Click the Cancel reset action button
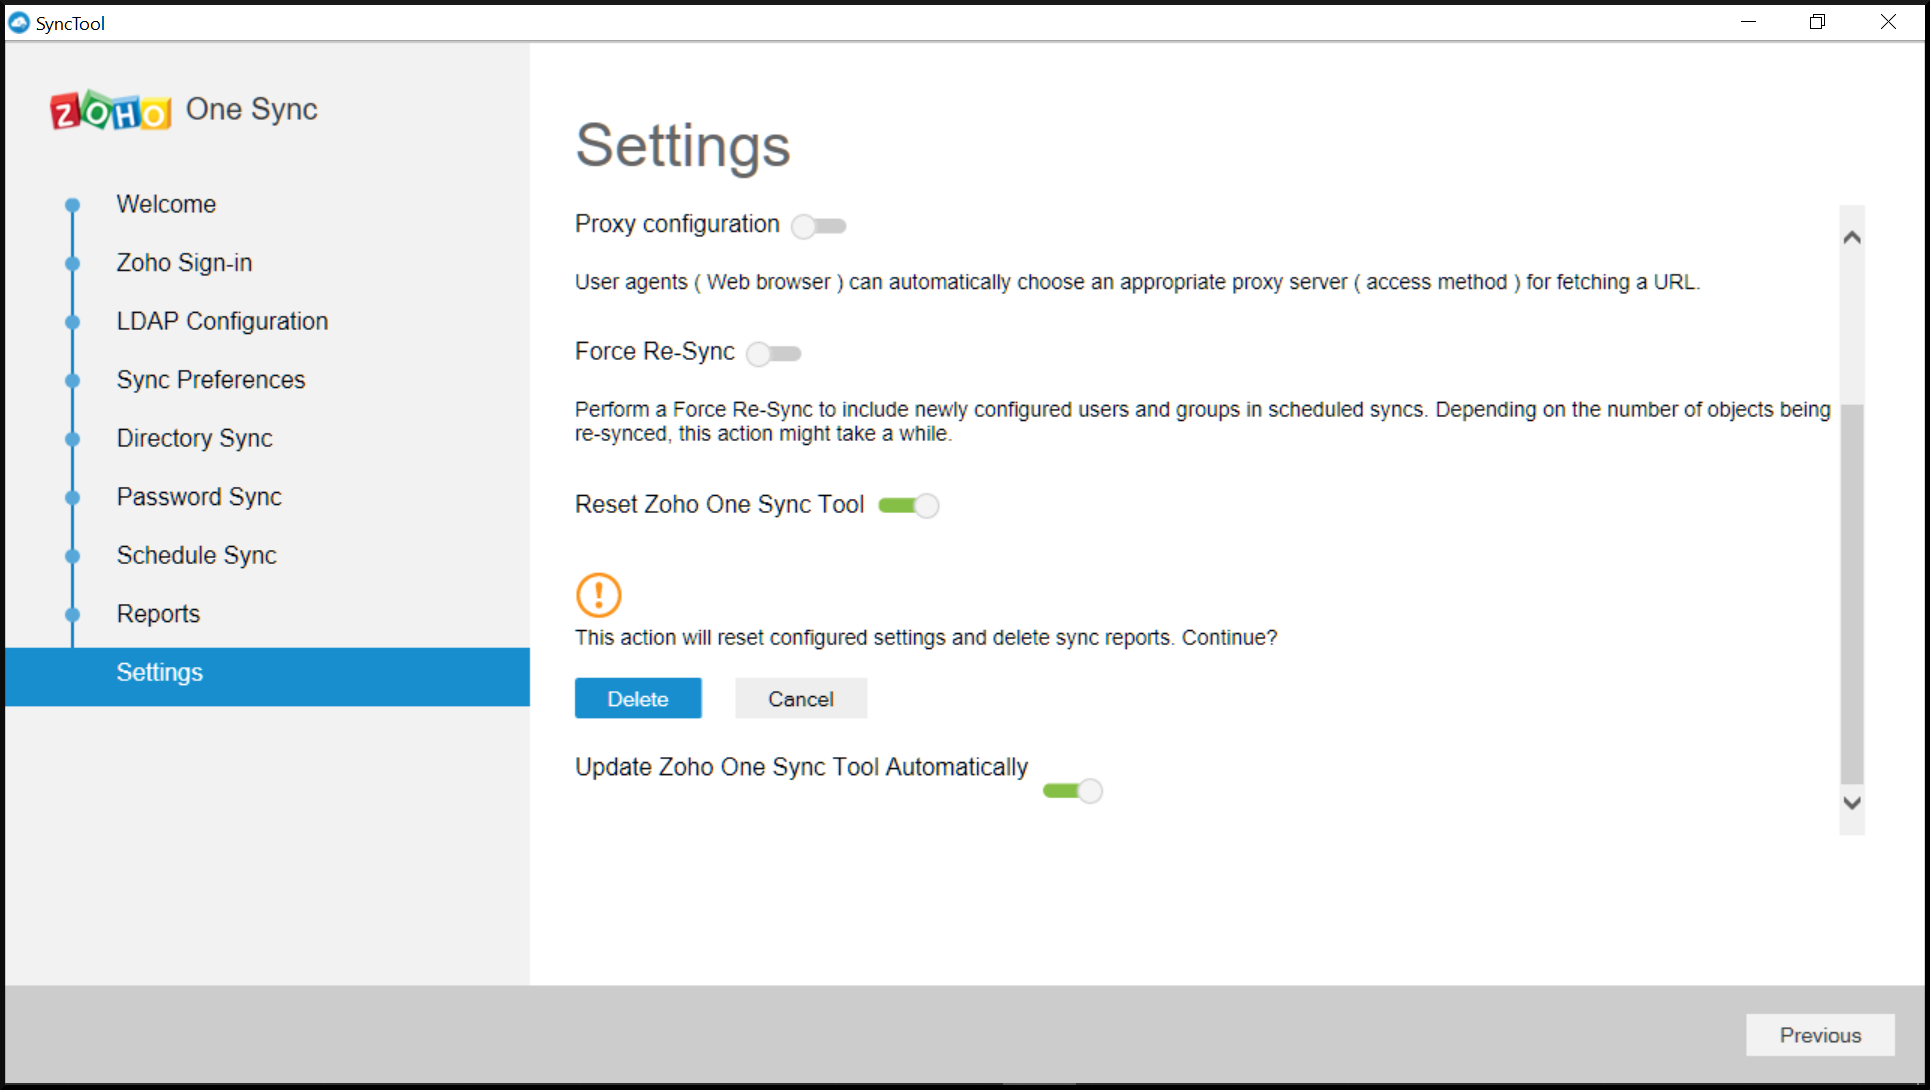The width and height of the screenshot is (1930, 1090). 799,699
